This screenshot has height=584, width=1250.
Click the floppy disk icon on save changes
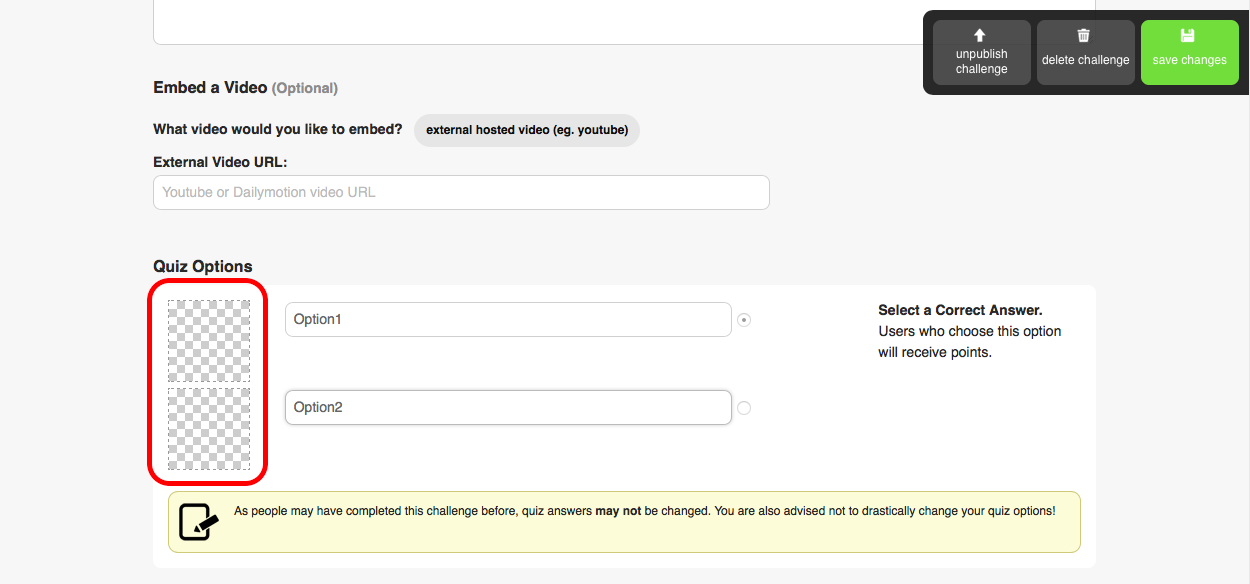click(x=1188, y=36)
